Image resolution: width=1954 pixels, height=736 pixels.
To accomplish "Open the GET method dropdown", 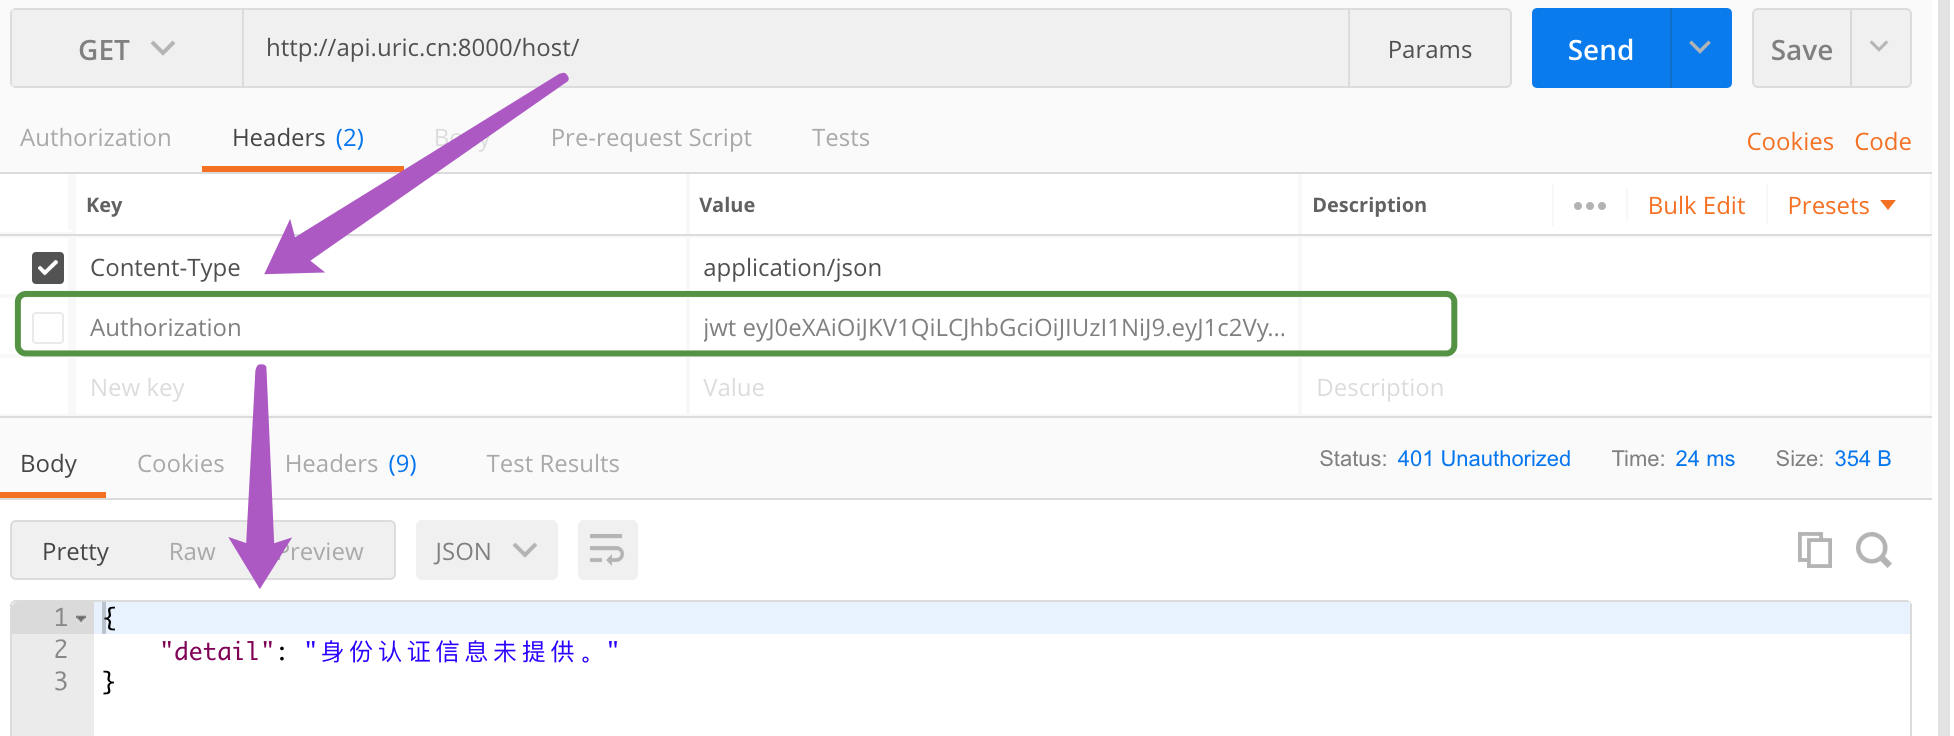I will click(x=127, y=49).
